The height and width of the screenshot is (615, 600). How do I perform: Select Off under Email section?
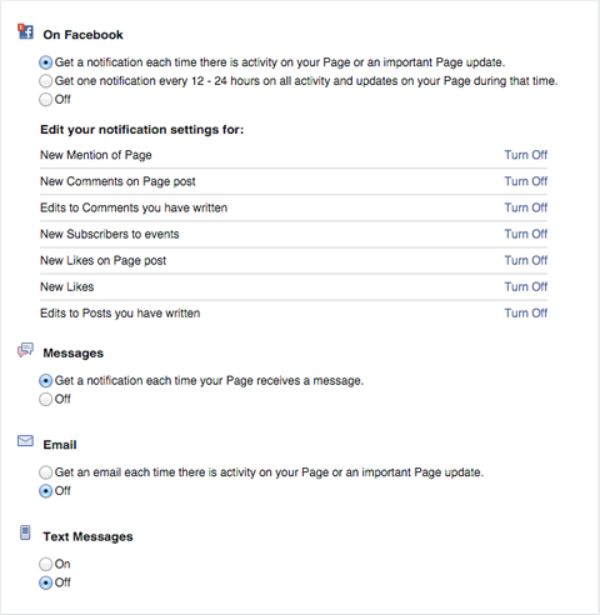point(46,491)
